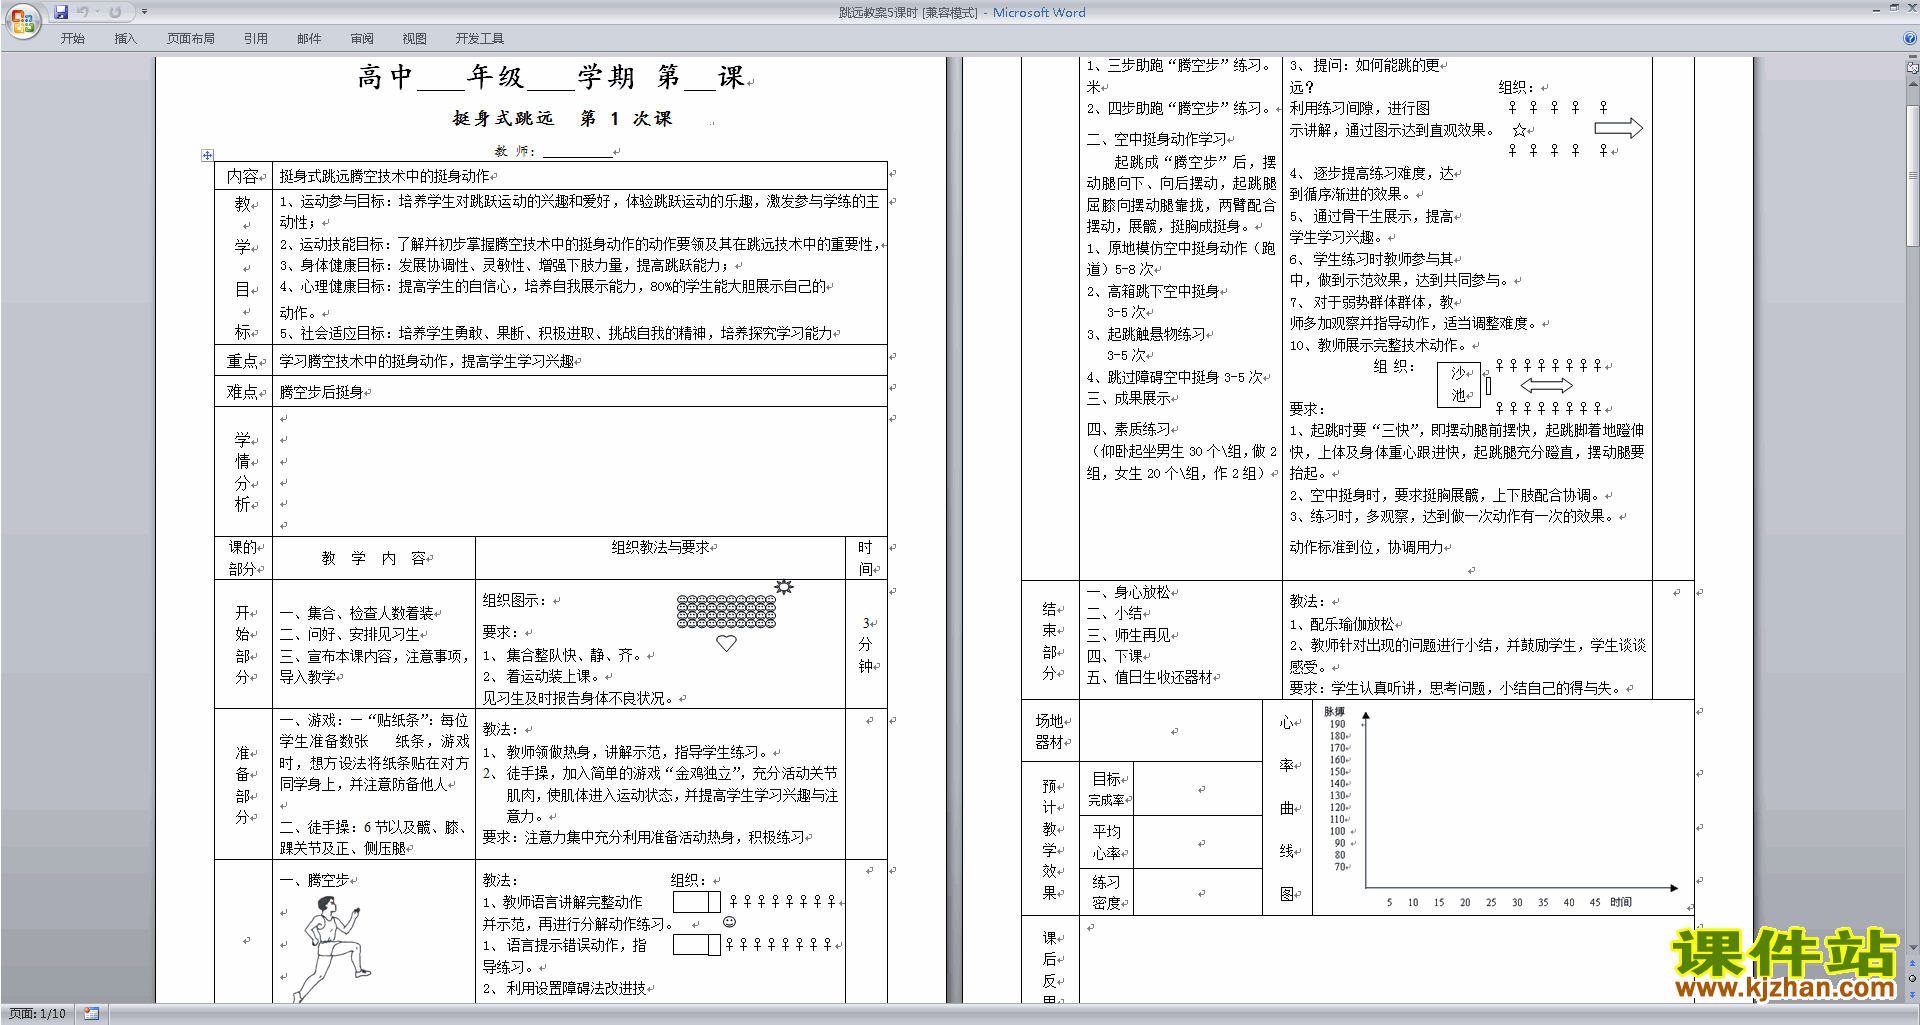1920x1025 pixels.
Task: Click the title 高中___年级___学期 第___课
Action: pyautogui.click(x=553, y=77)
